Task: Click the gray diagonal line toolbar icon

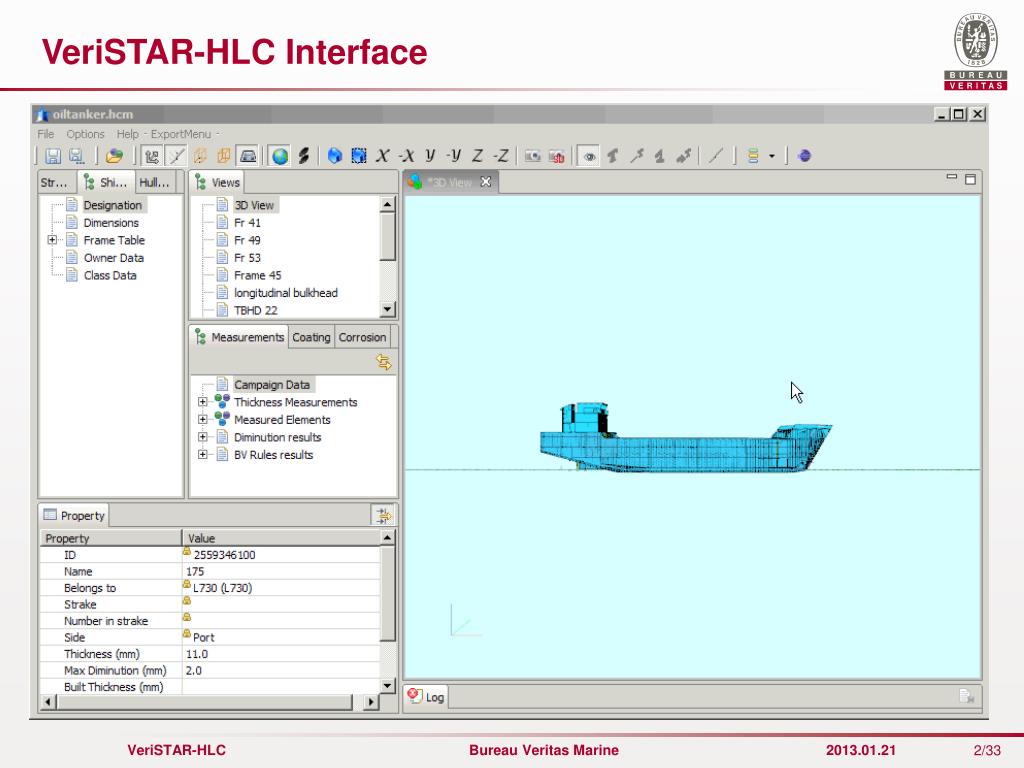Action: (x=716, y=156)
